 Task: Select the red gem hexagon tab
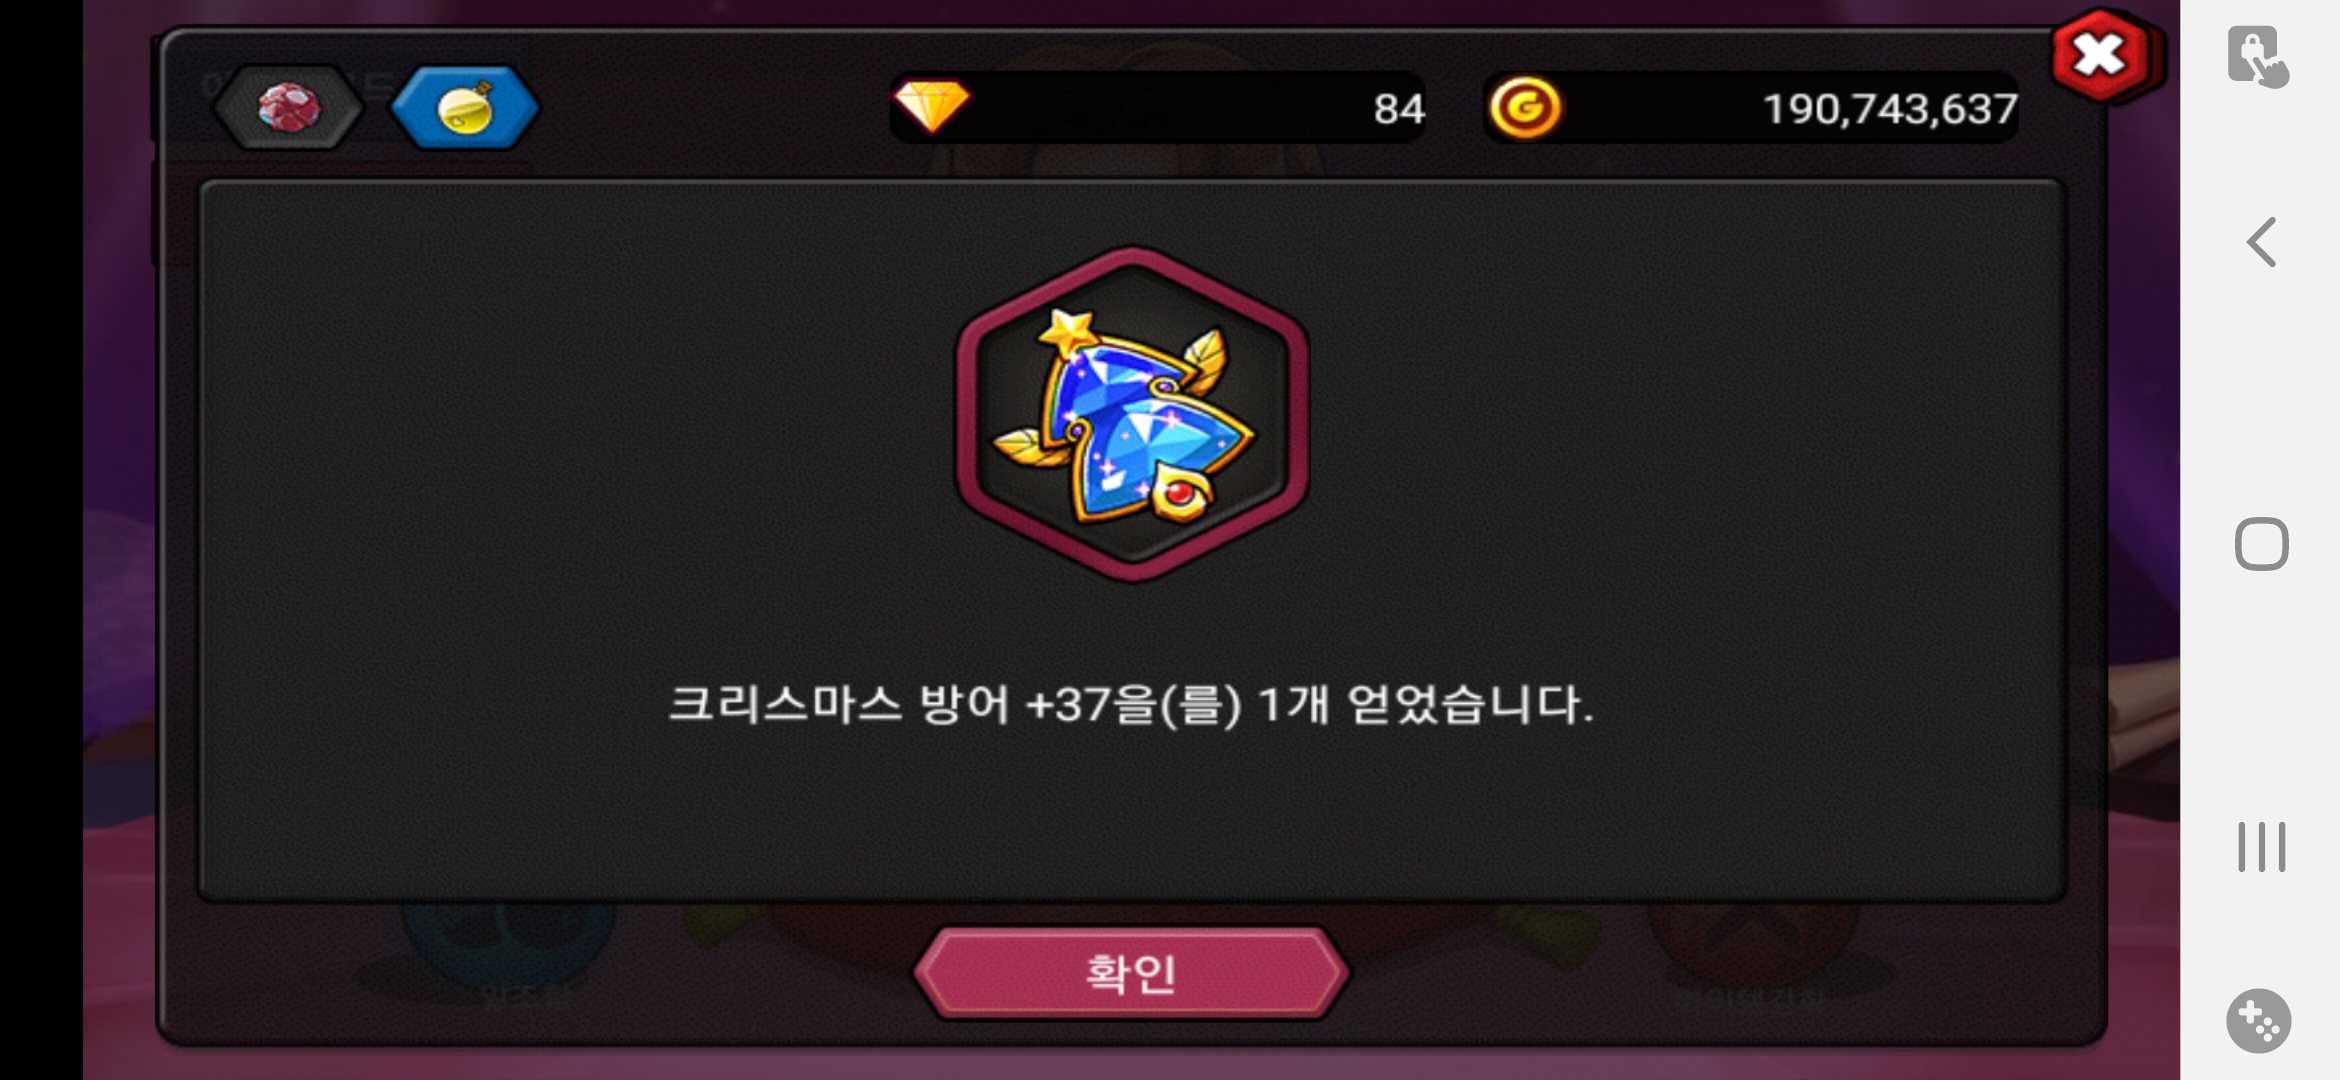[288, 107]
